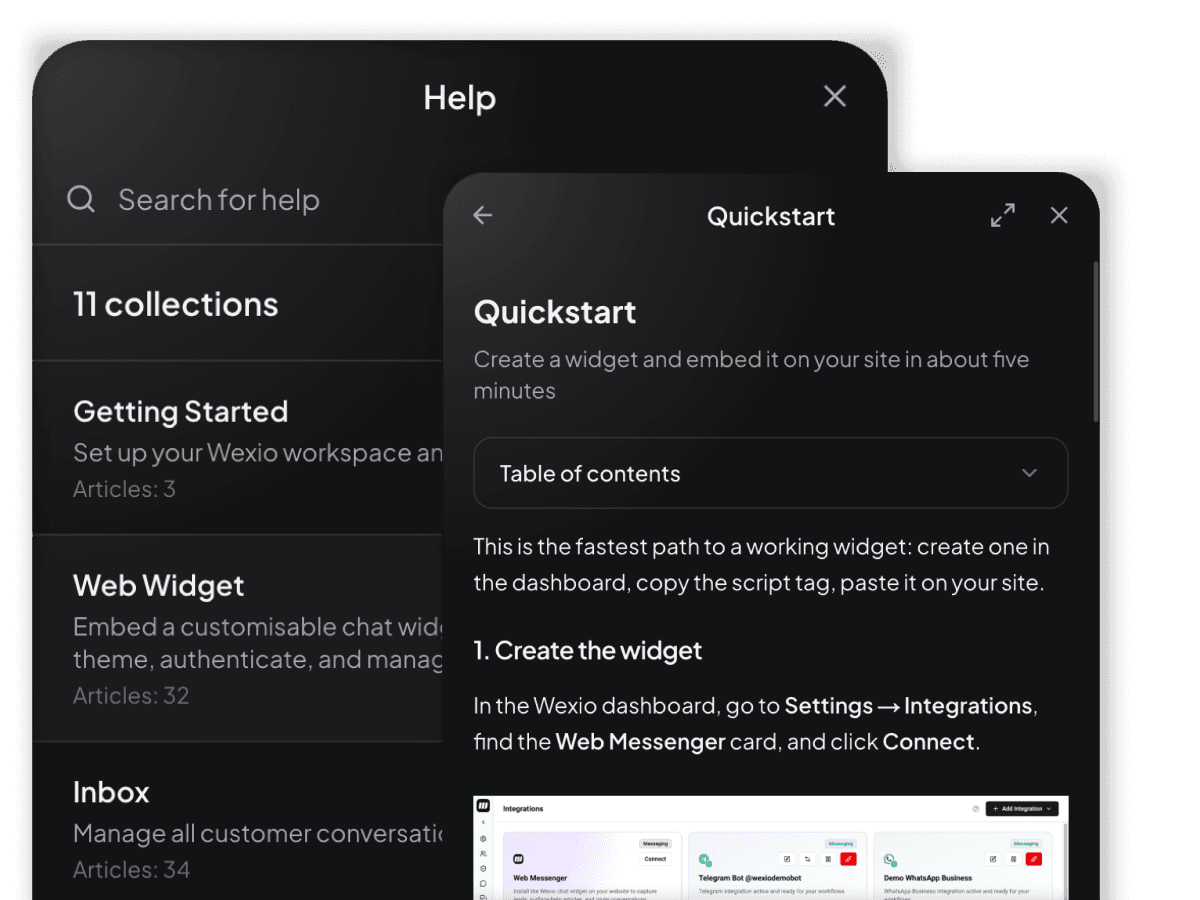
Task: Click the magnifier icon in Help search
Action: pyautogui.click(x=81, y=199)
